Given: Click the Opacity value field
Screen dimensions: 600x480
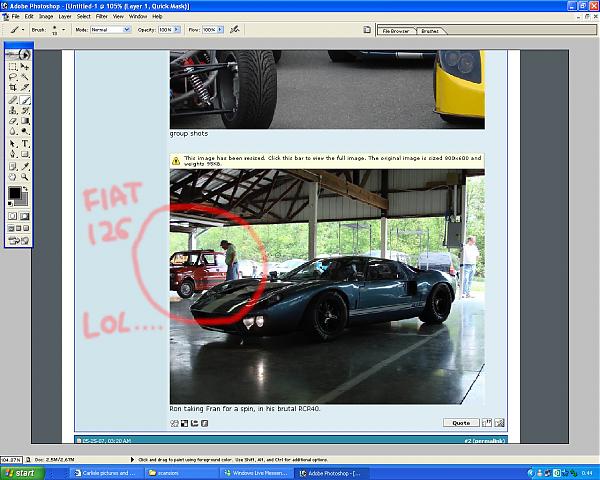Looking at the screenshot, I should click(x=166, y=29).
